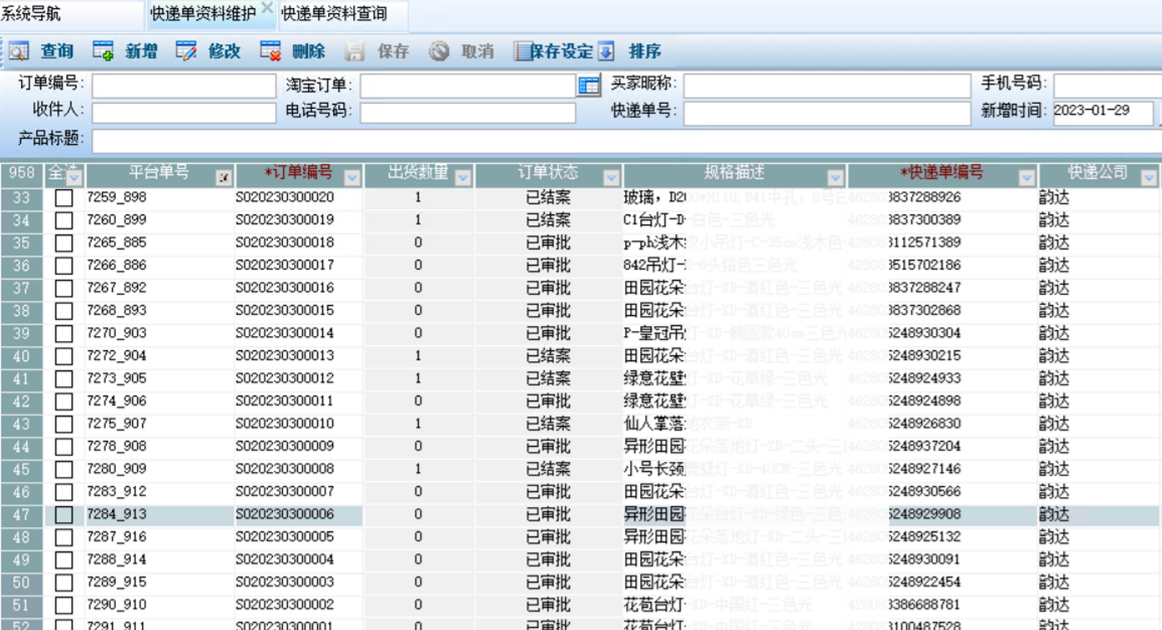Viewport: 1162px width, 630px height.
Task: Click the 排序 (sort) arrow icon
Action: (x=606, y=52)
